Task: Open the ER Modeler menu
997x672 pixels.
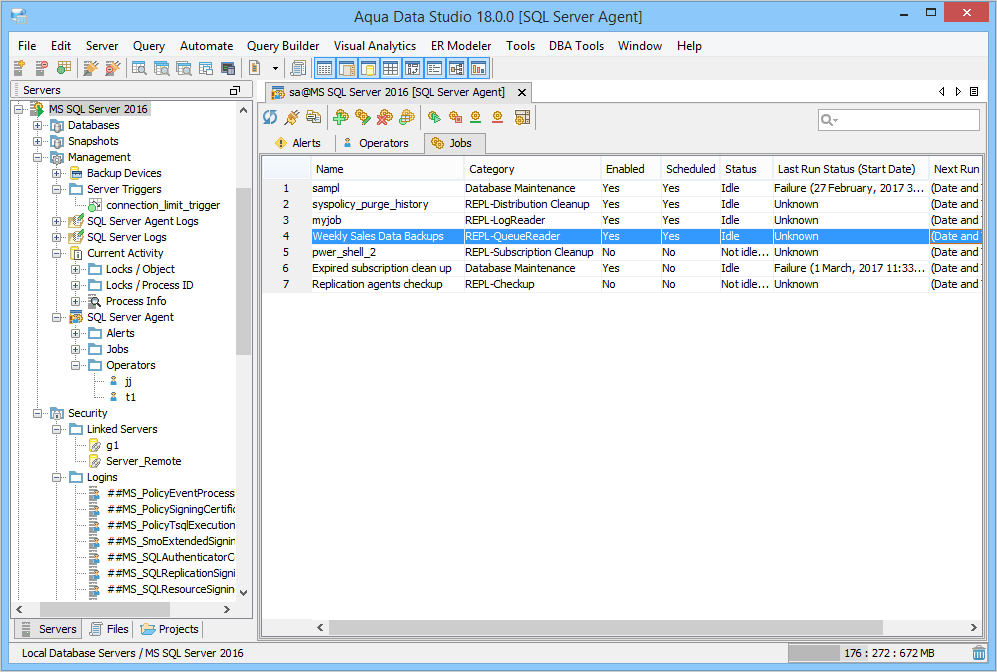Action: [x=461, y=46]
